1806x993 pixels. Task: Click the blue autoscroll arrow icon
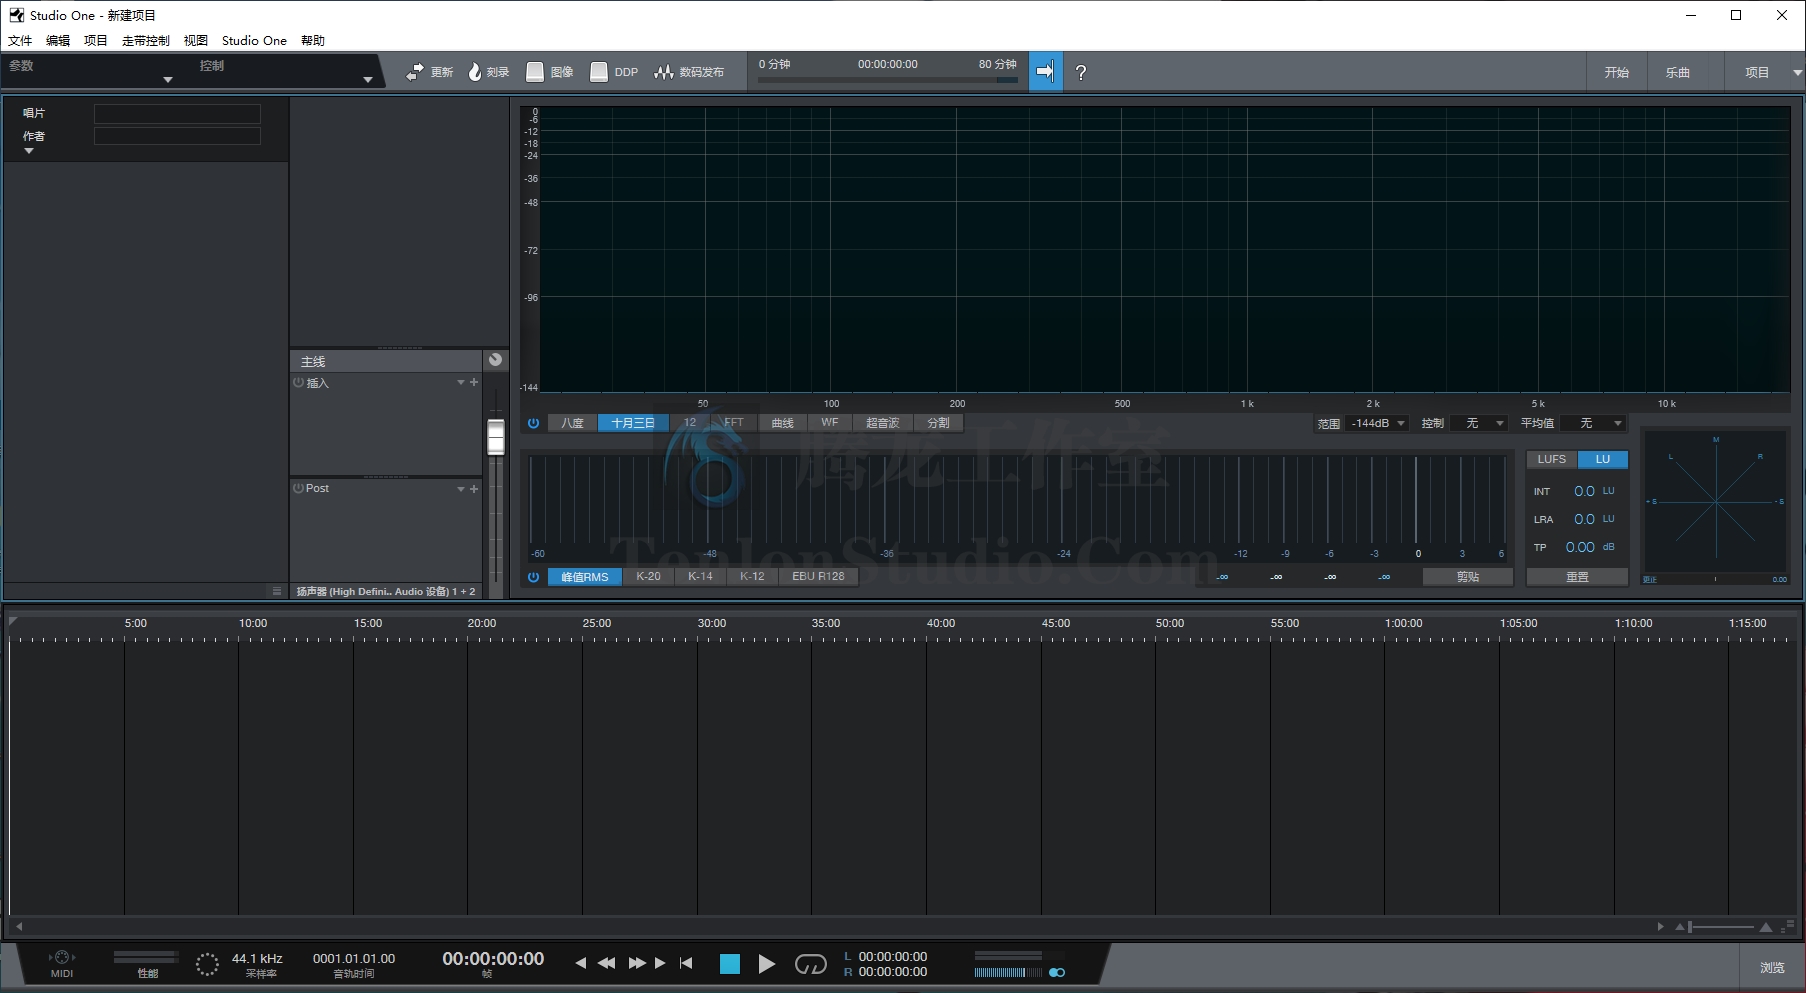pos(1046,72)
